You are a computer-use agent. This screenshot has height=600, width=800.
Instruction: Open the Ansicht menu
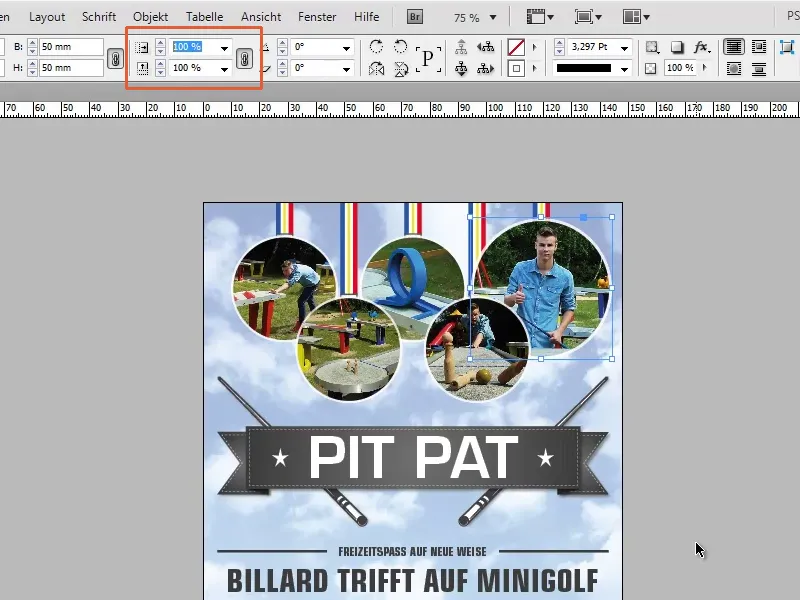pyautogui.click(x=261, y=16)
